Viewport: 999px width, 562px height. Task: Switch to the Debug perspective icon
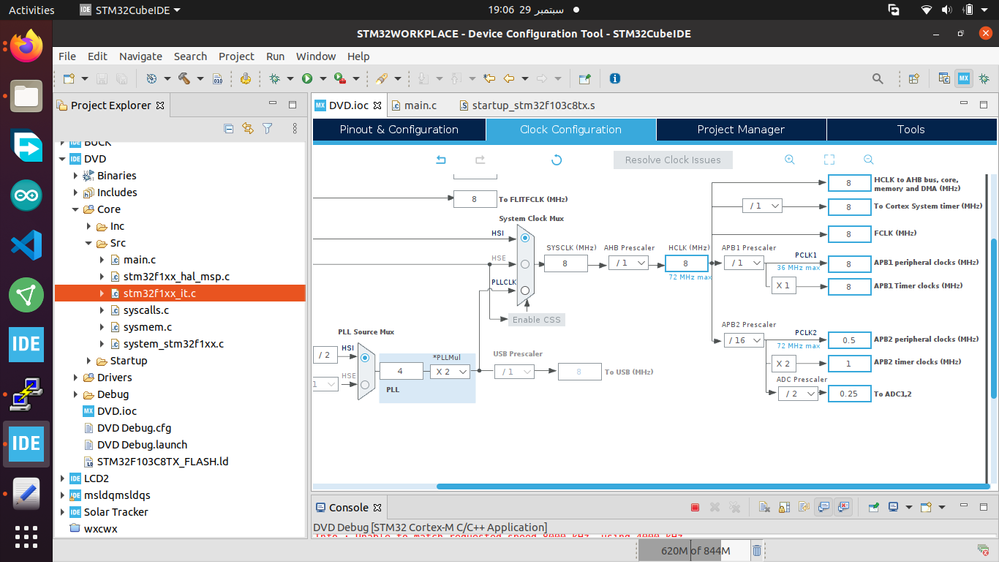pos(984,78)
